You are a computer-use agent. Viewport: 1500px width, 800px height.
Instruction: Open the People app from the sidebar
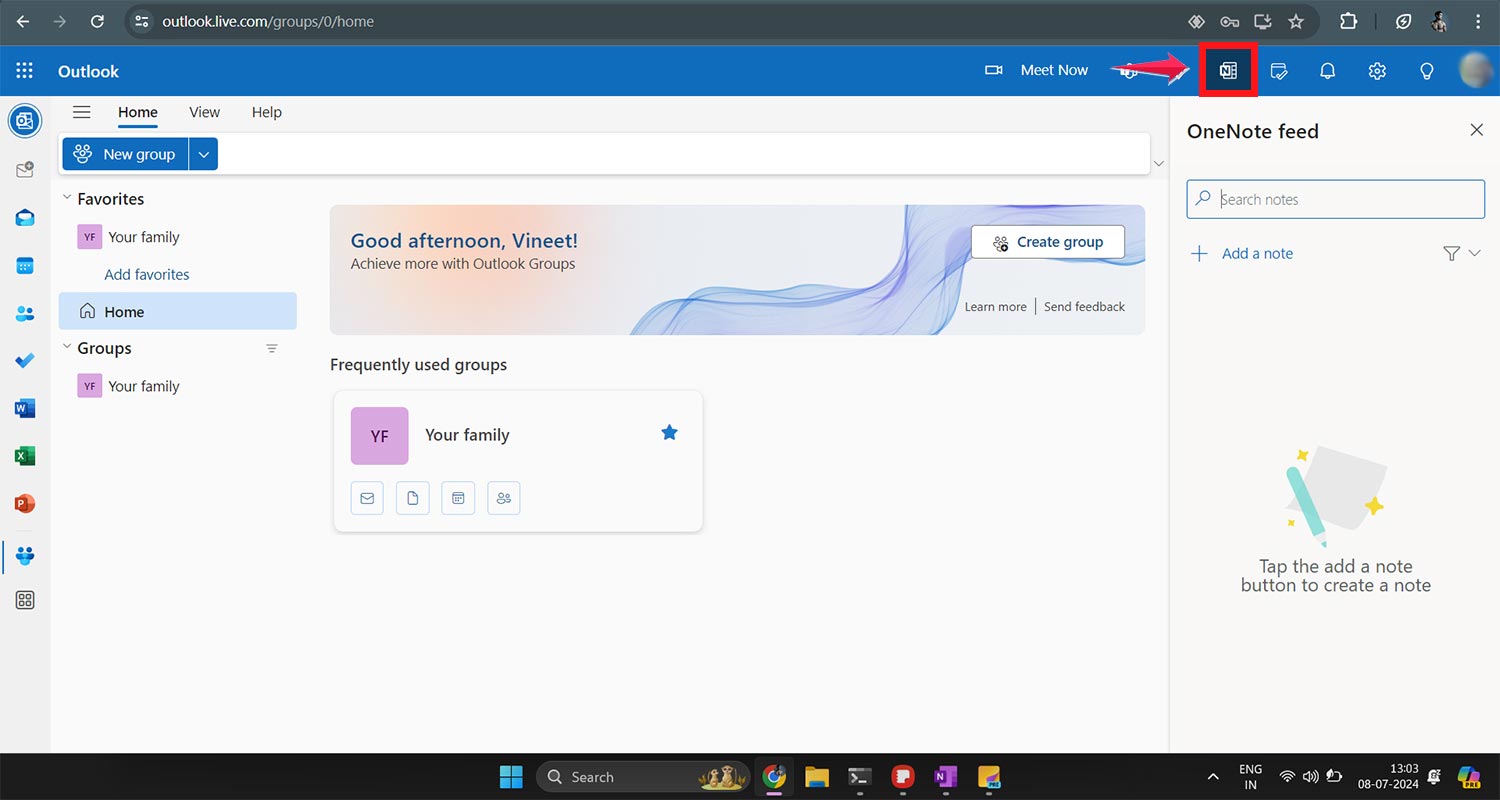tap(24, 313)
